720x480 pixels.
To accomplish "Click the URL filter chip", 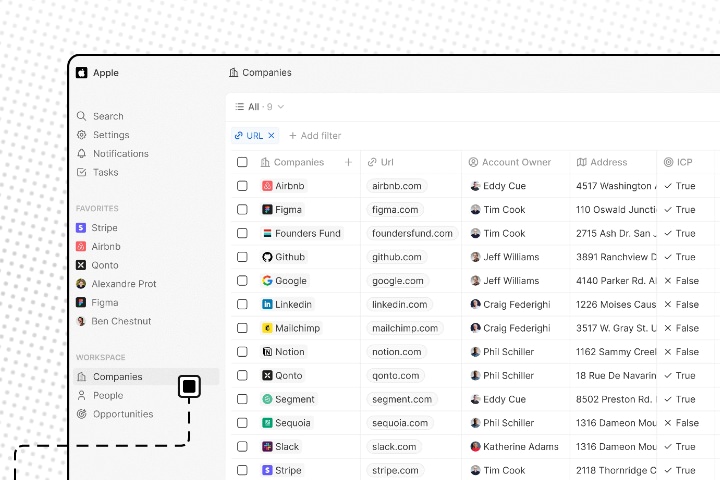I will (255, 136).
